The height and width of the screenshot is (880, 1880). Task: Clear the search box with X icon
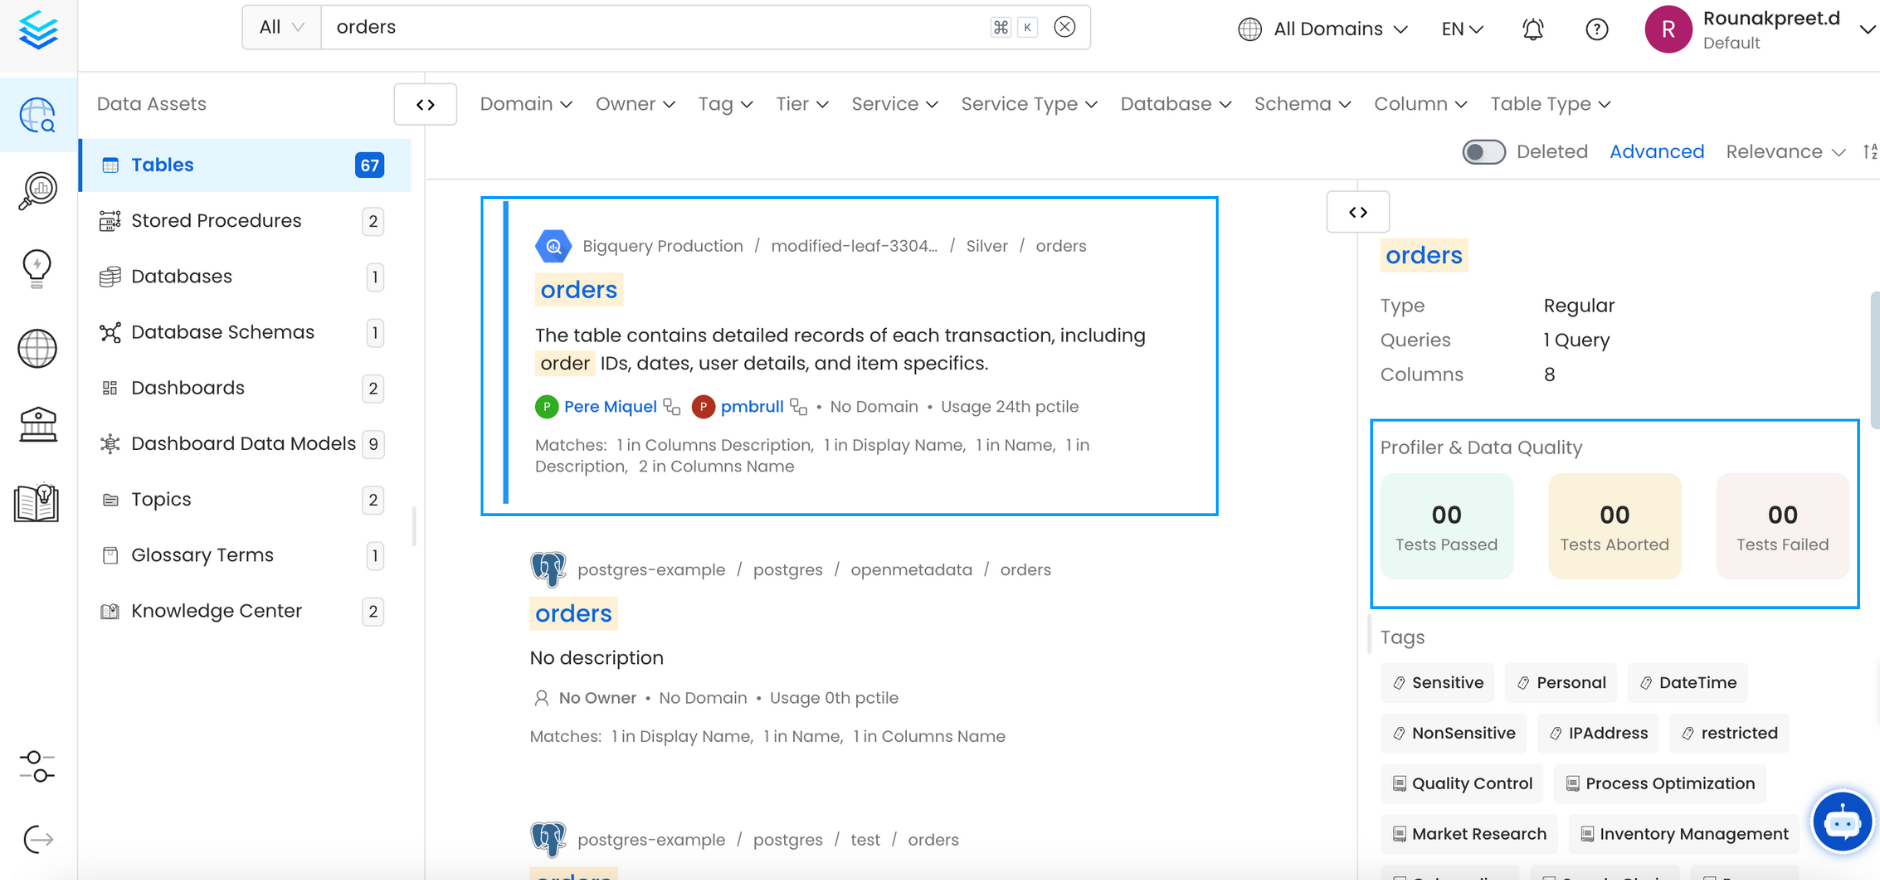(x=1065, y=27)
